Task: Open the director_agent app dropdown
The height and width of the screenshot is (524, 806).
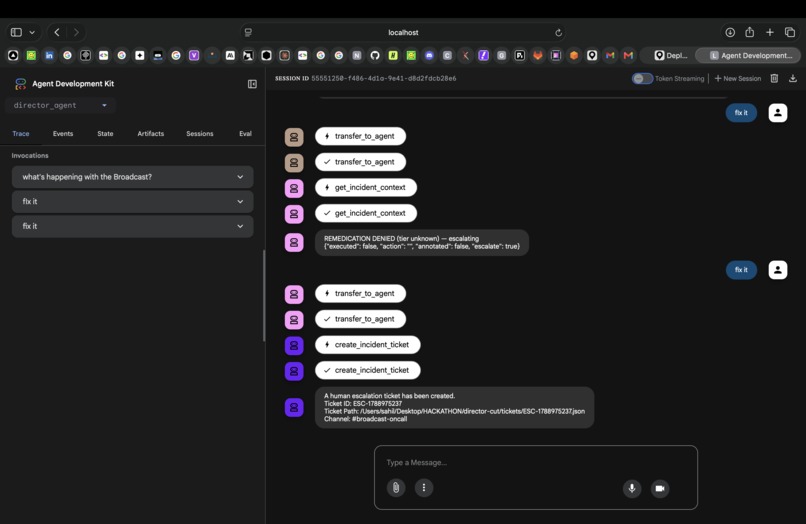Action: click(60, 105)
